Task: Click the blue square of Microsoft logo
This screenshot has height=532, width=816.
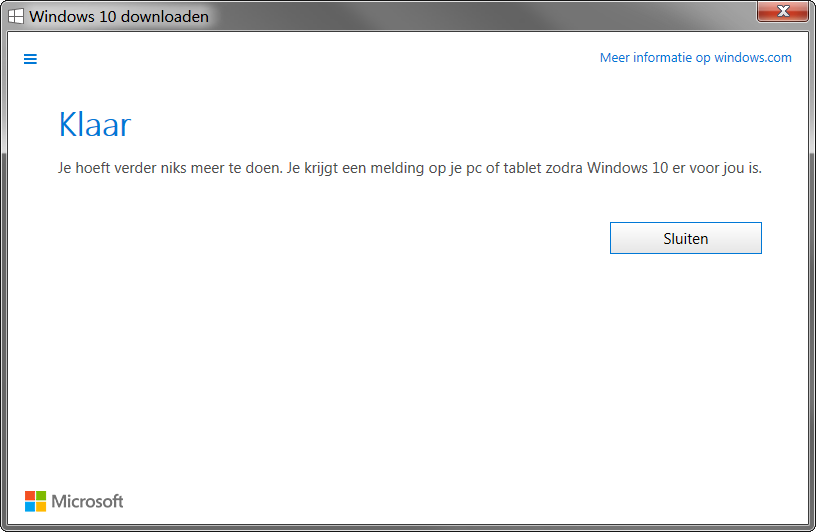Action: click(30, 507)
